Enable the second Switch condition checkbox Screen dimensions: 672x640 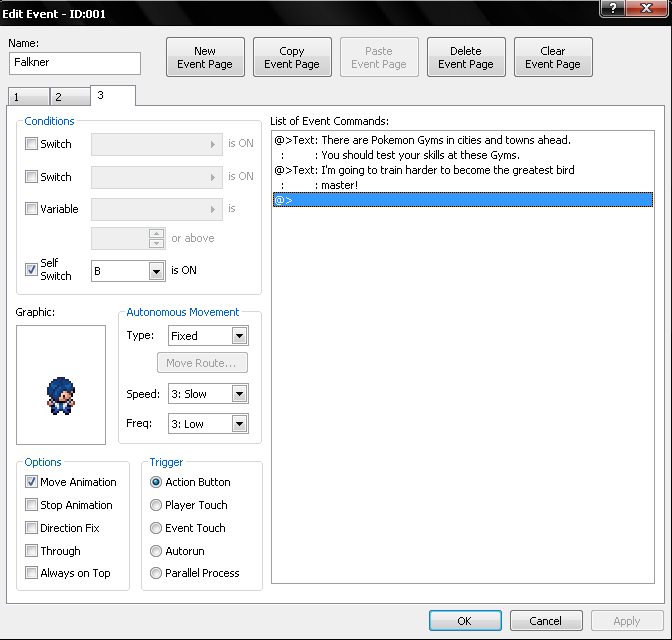pyautogui.click(x=31, y=176)
